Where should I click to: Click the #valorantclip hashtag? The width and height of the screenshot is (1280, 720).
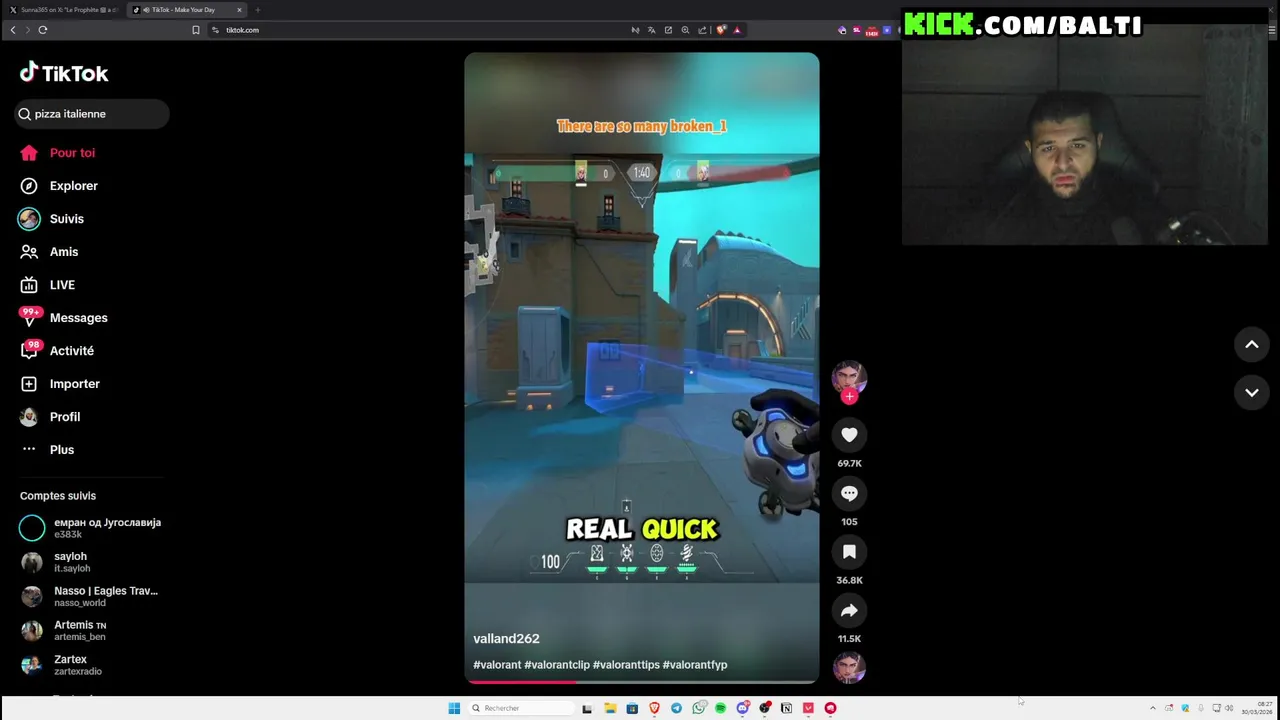click(557, 665)
